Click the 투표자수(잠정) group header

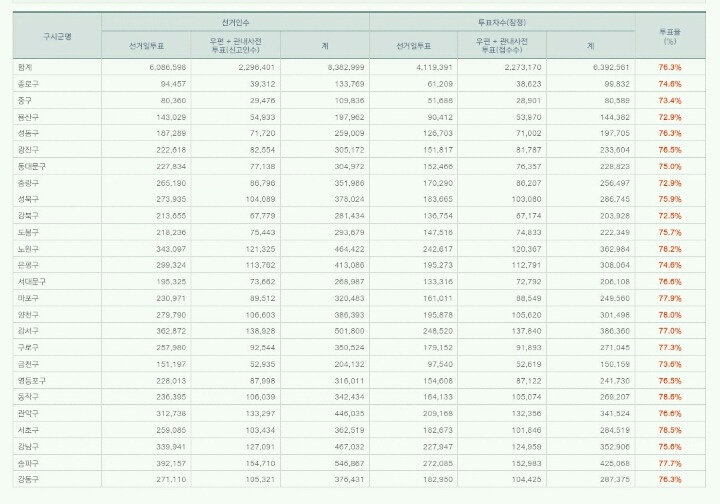pos(502,22)
